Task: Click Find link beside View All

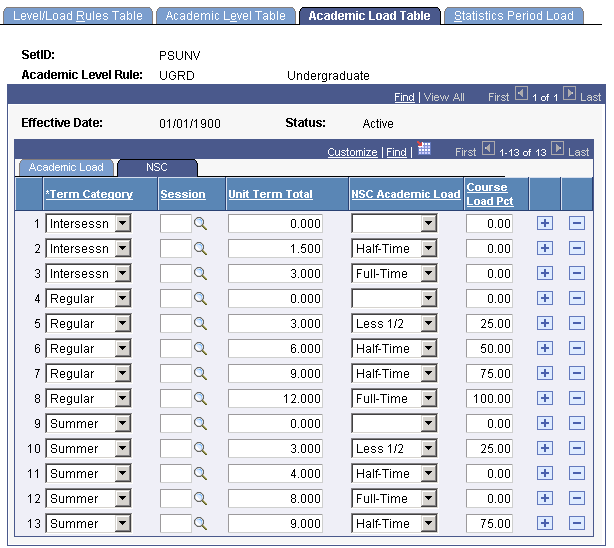Action: [x=404, y=97]
